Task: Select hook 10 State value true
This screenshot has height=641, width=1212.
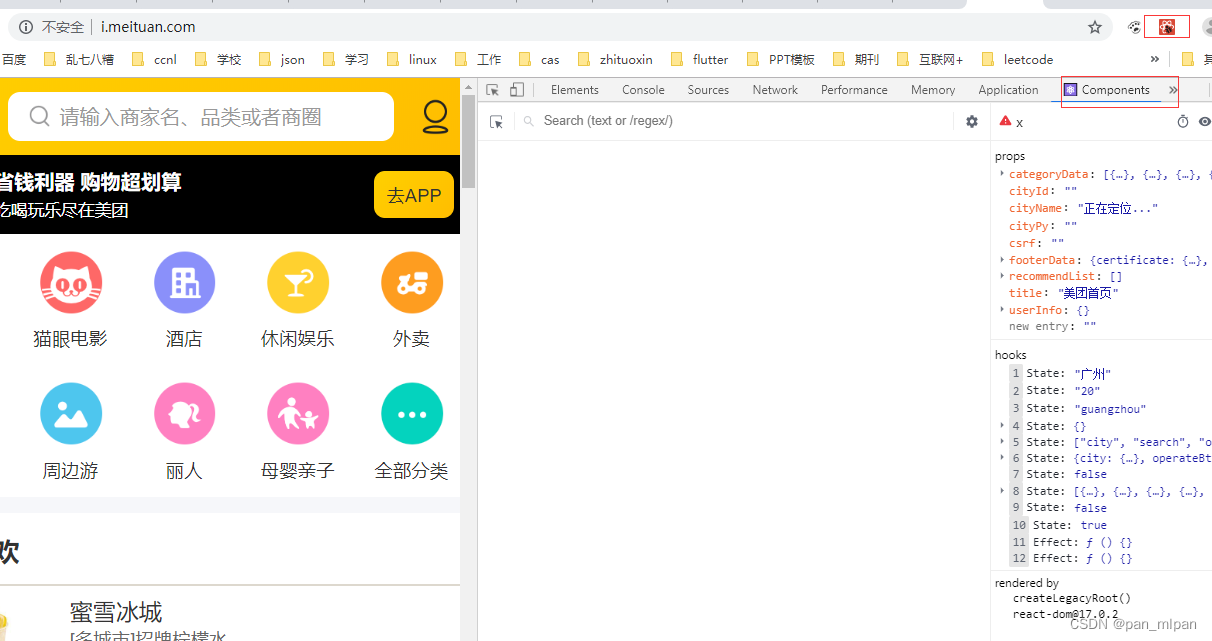Action: click(1094, 525)
